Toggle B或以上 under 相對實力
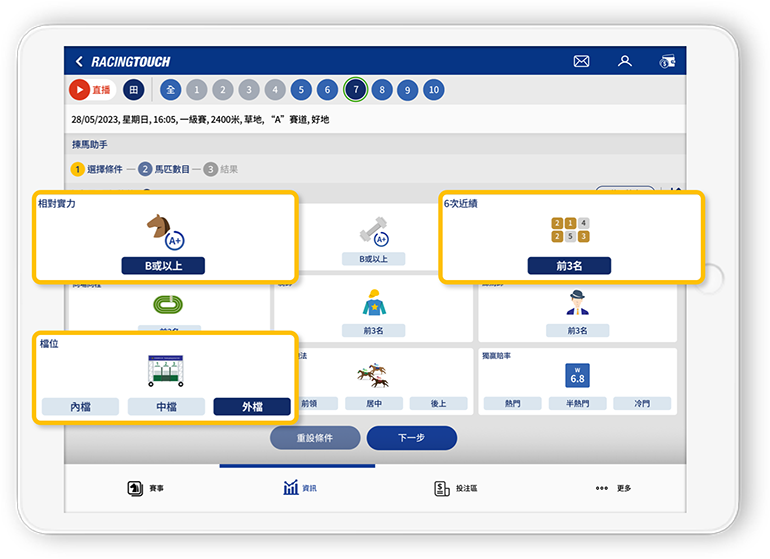 pos(163,266)
